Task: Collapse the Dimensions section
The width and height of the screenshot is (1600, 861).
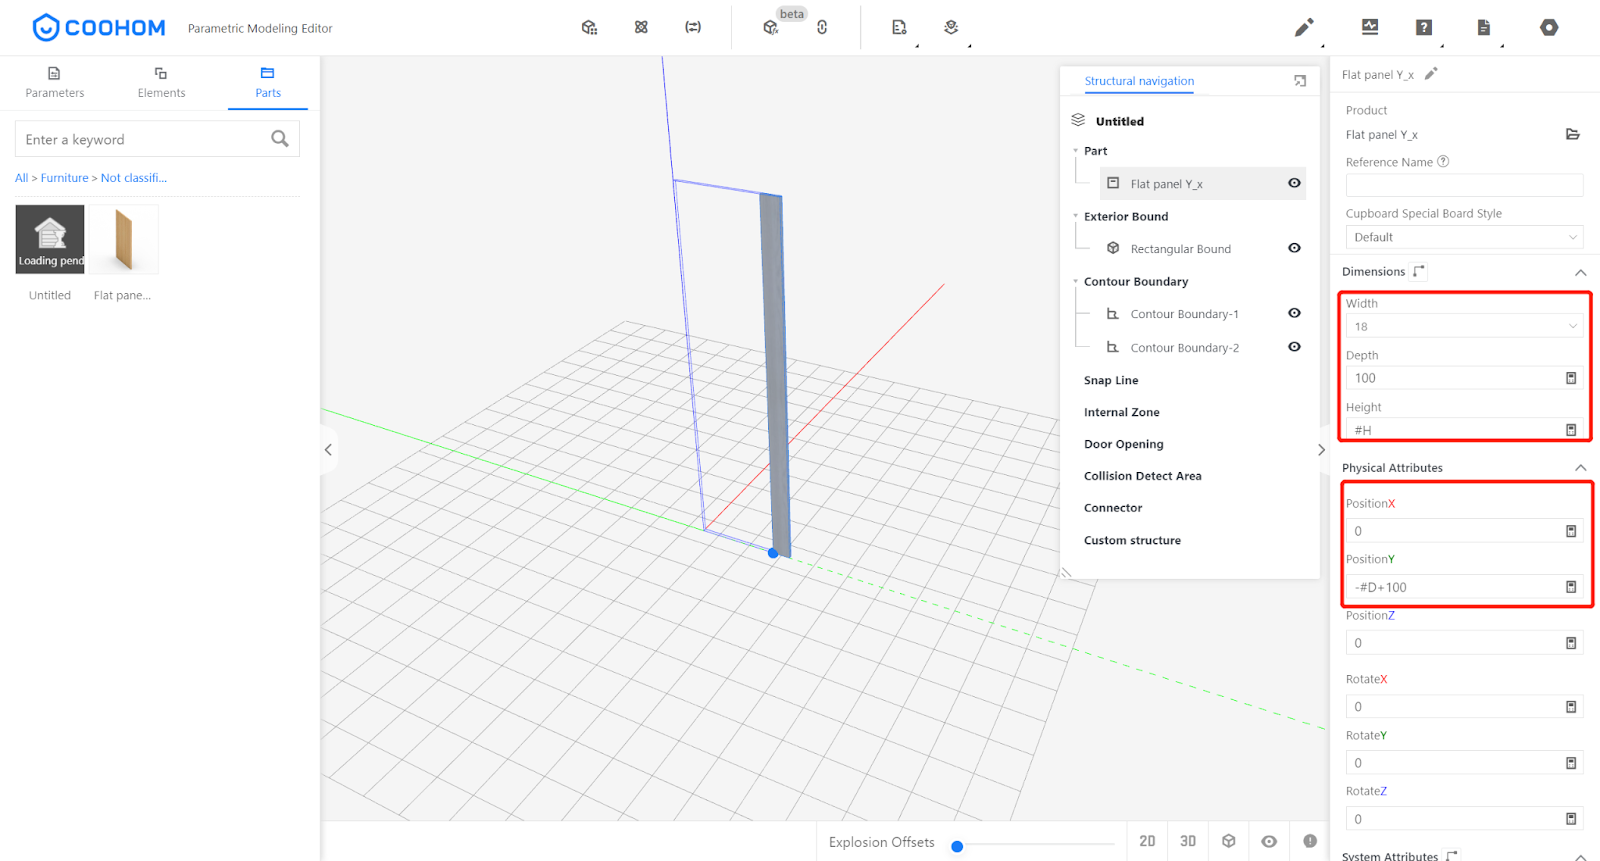Action: [x=1580, y=272]
